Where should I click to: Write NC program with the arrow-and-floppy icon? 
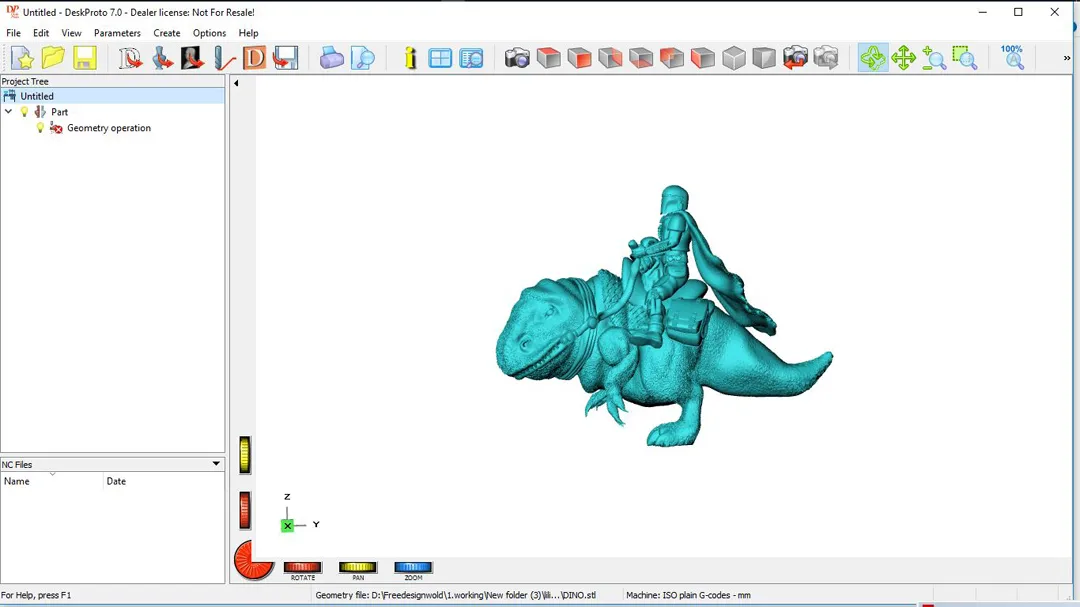tap(285, 58)
